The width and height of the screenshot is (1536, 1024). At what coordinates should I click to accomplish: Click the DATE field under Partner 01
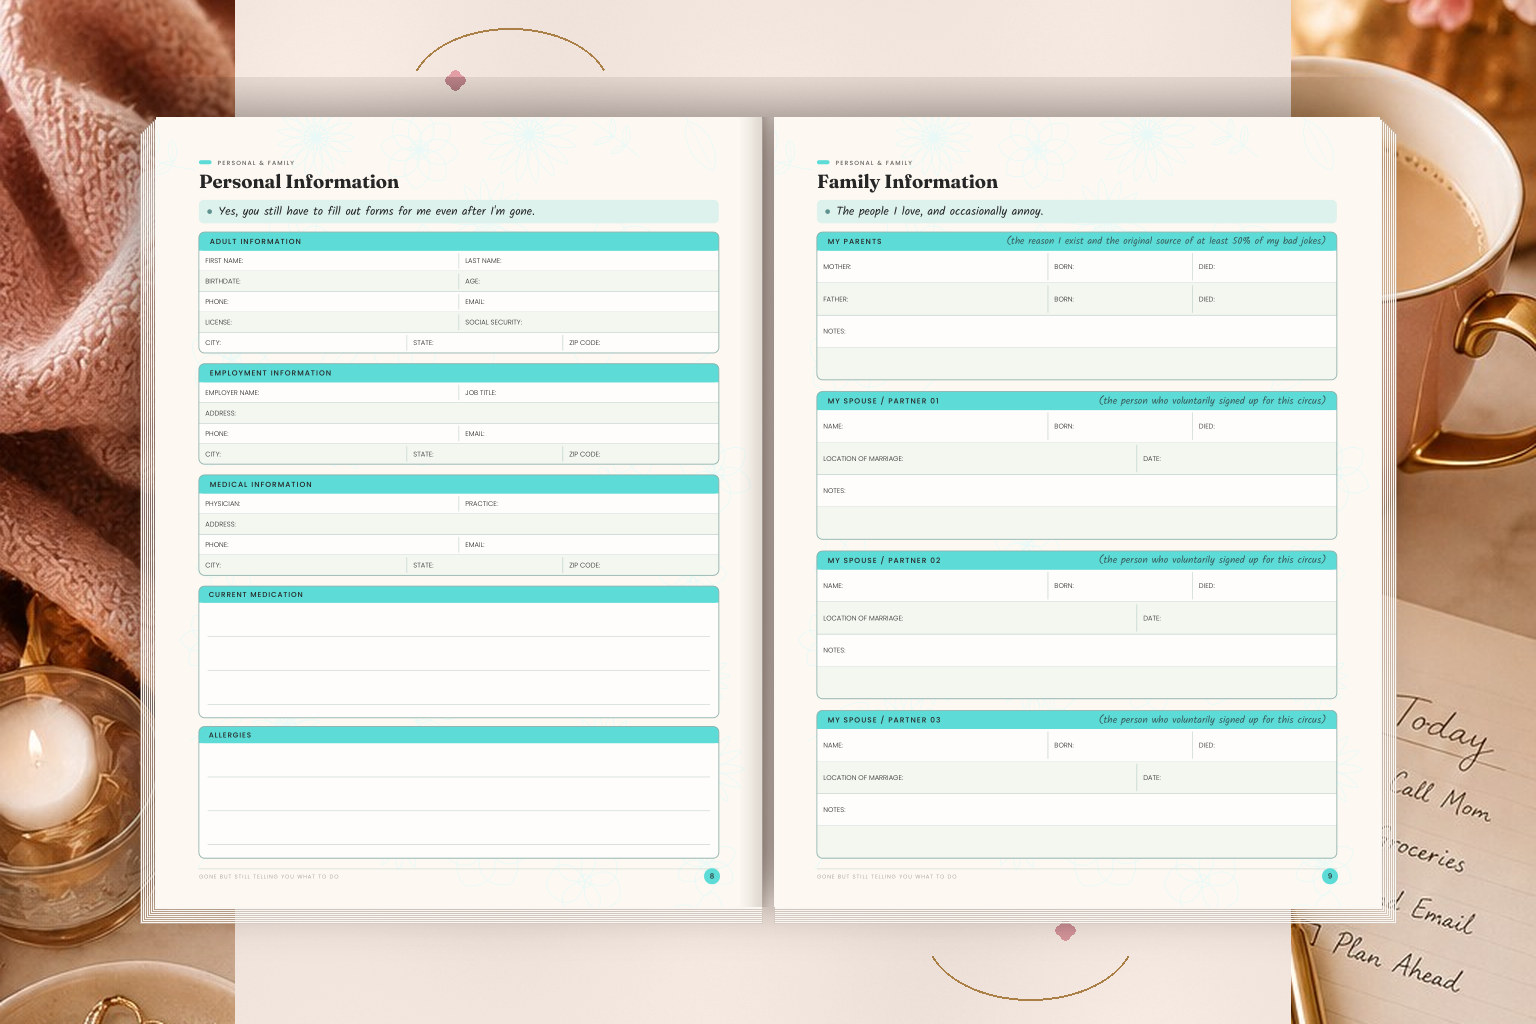coord(1237,458)
